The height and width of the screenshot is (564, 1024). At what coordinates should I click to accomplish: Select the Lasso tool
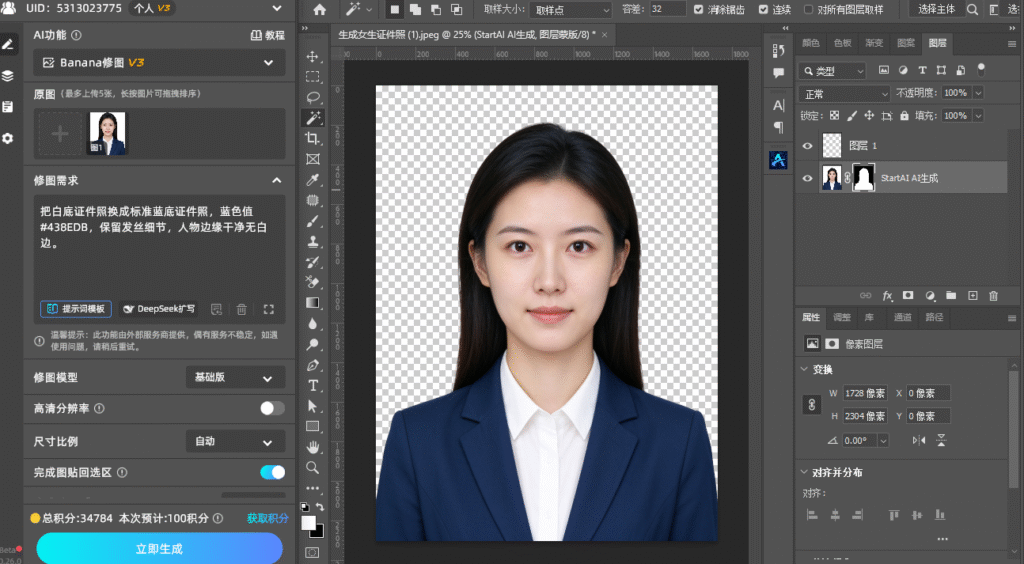pos(313,97)
